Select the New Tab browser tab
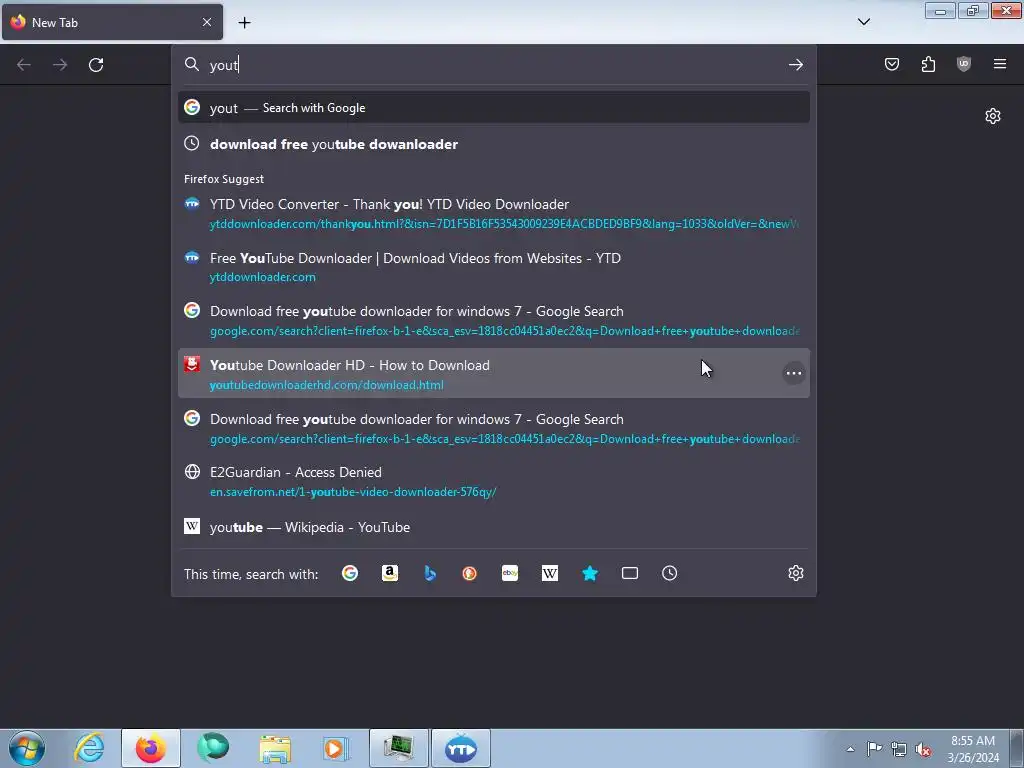 click(x=112, y=22)
